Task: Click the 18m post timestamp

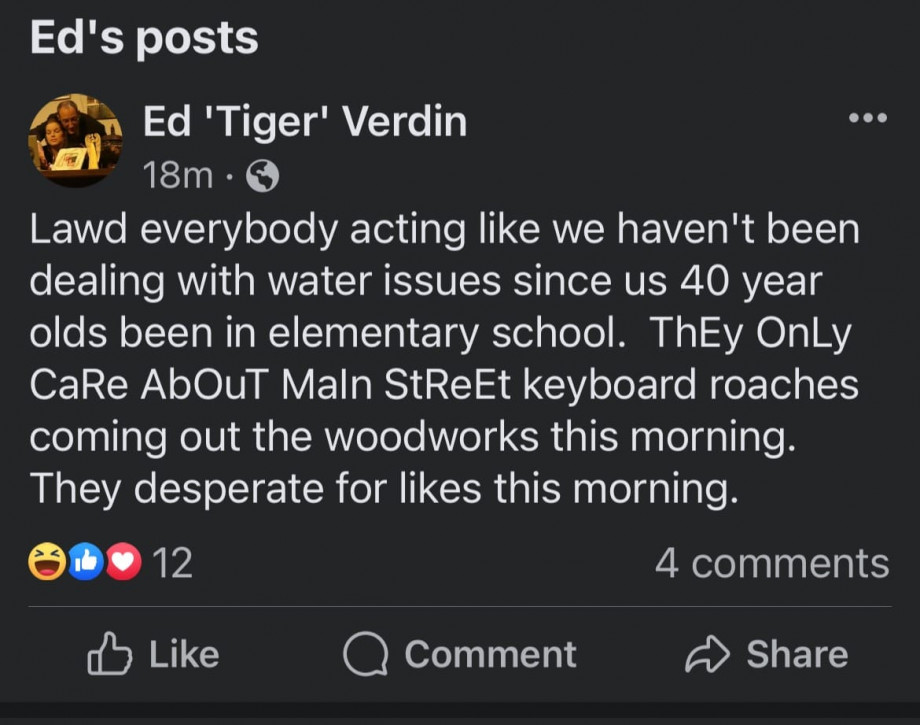Action: [x=178, y=177]
